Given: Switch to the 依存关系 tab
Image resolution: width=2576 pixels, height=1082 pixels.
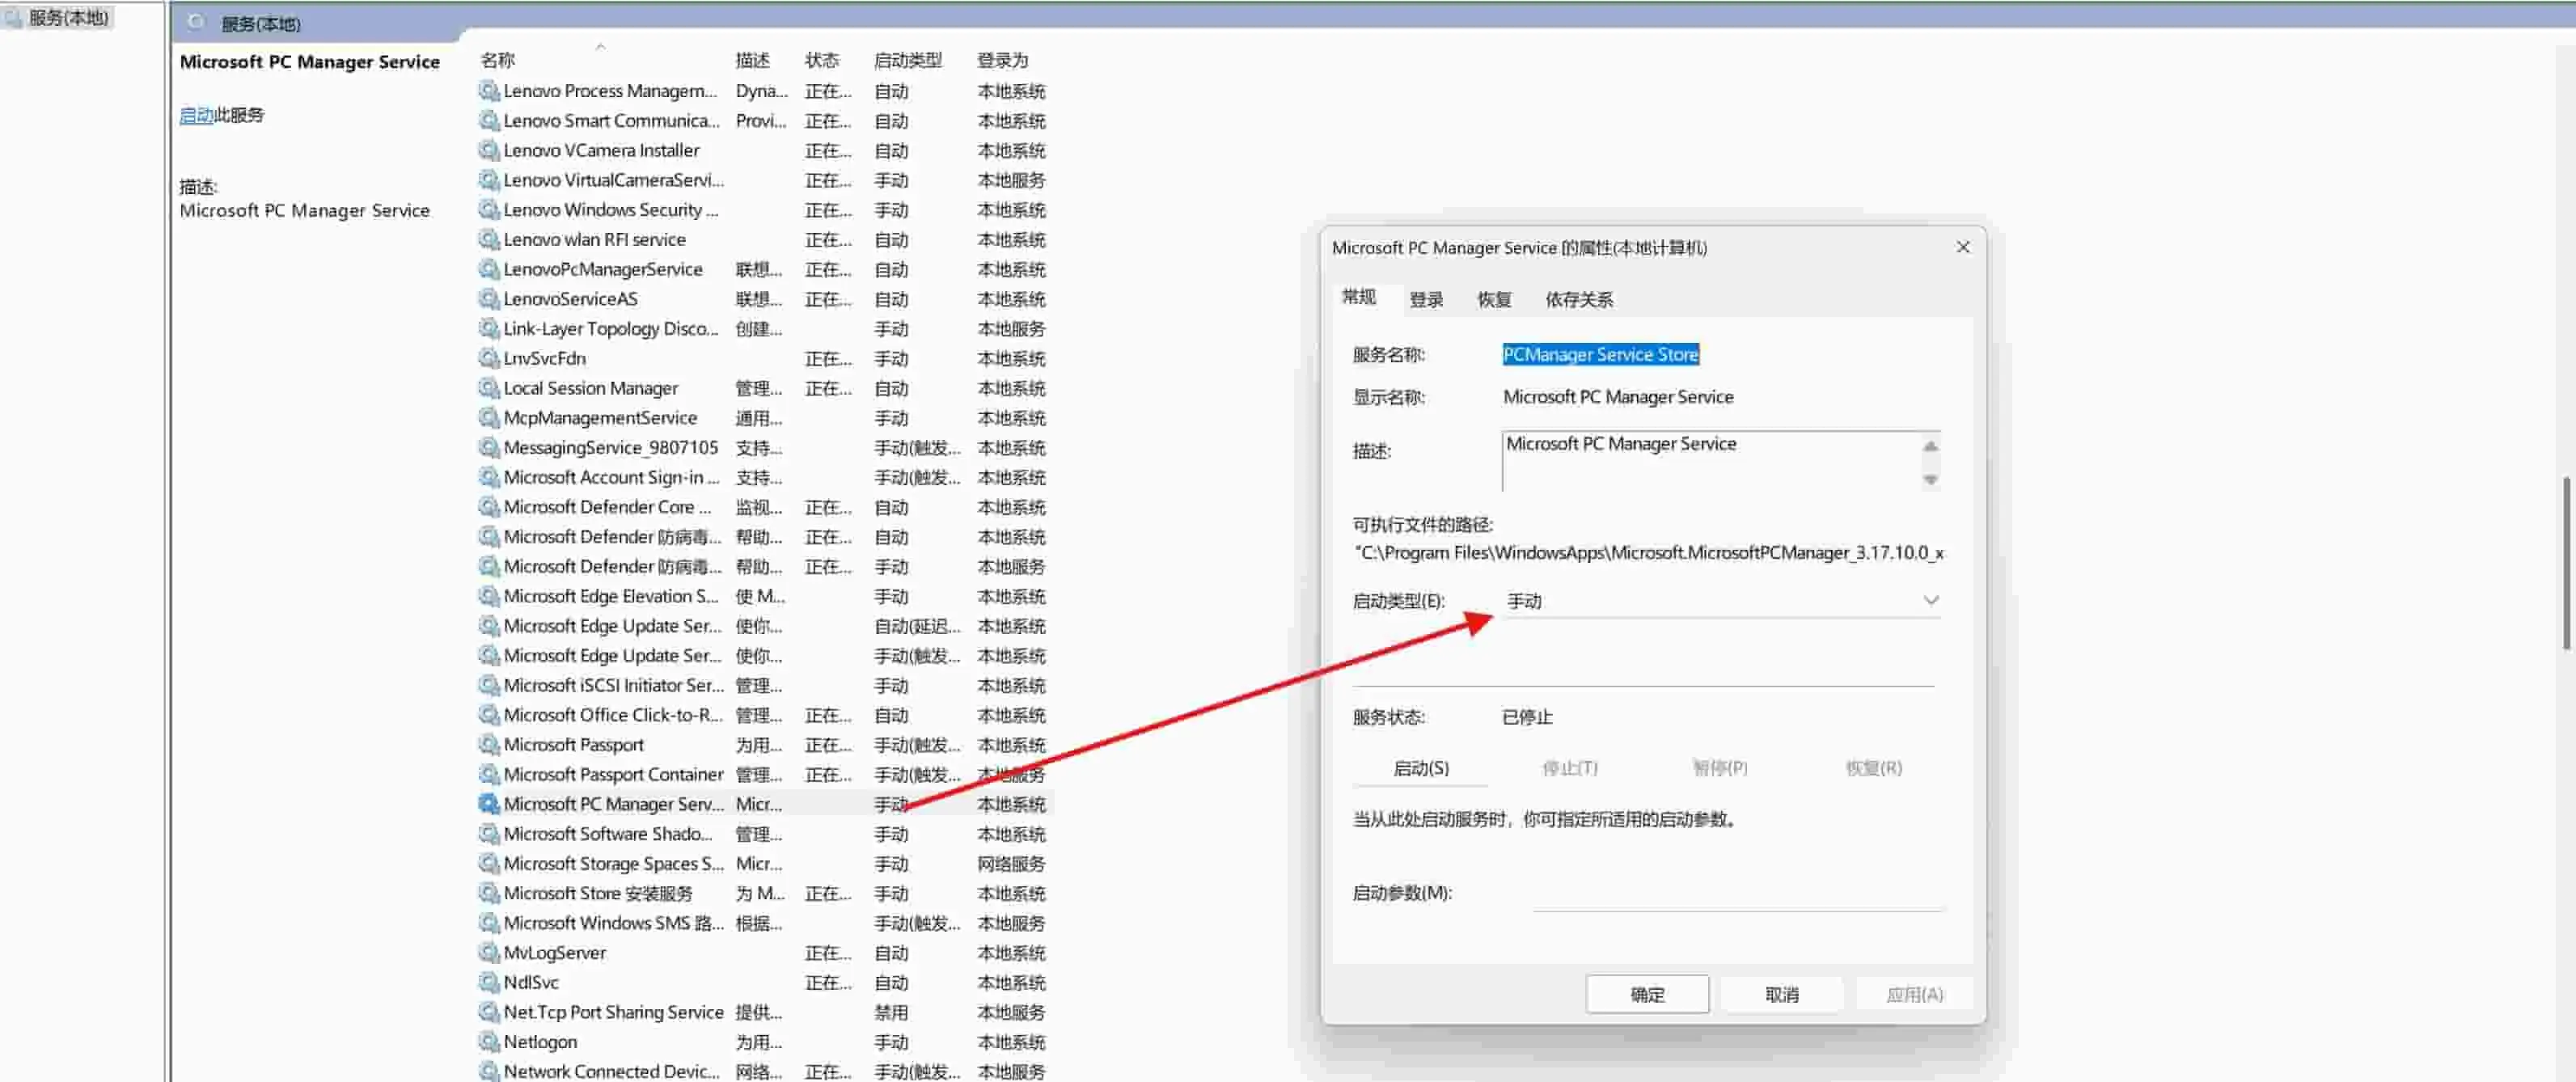Looking at the screenshot, I should 1579,299.
